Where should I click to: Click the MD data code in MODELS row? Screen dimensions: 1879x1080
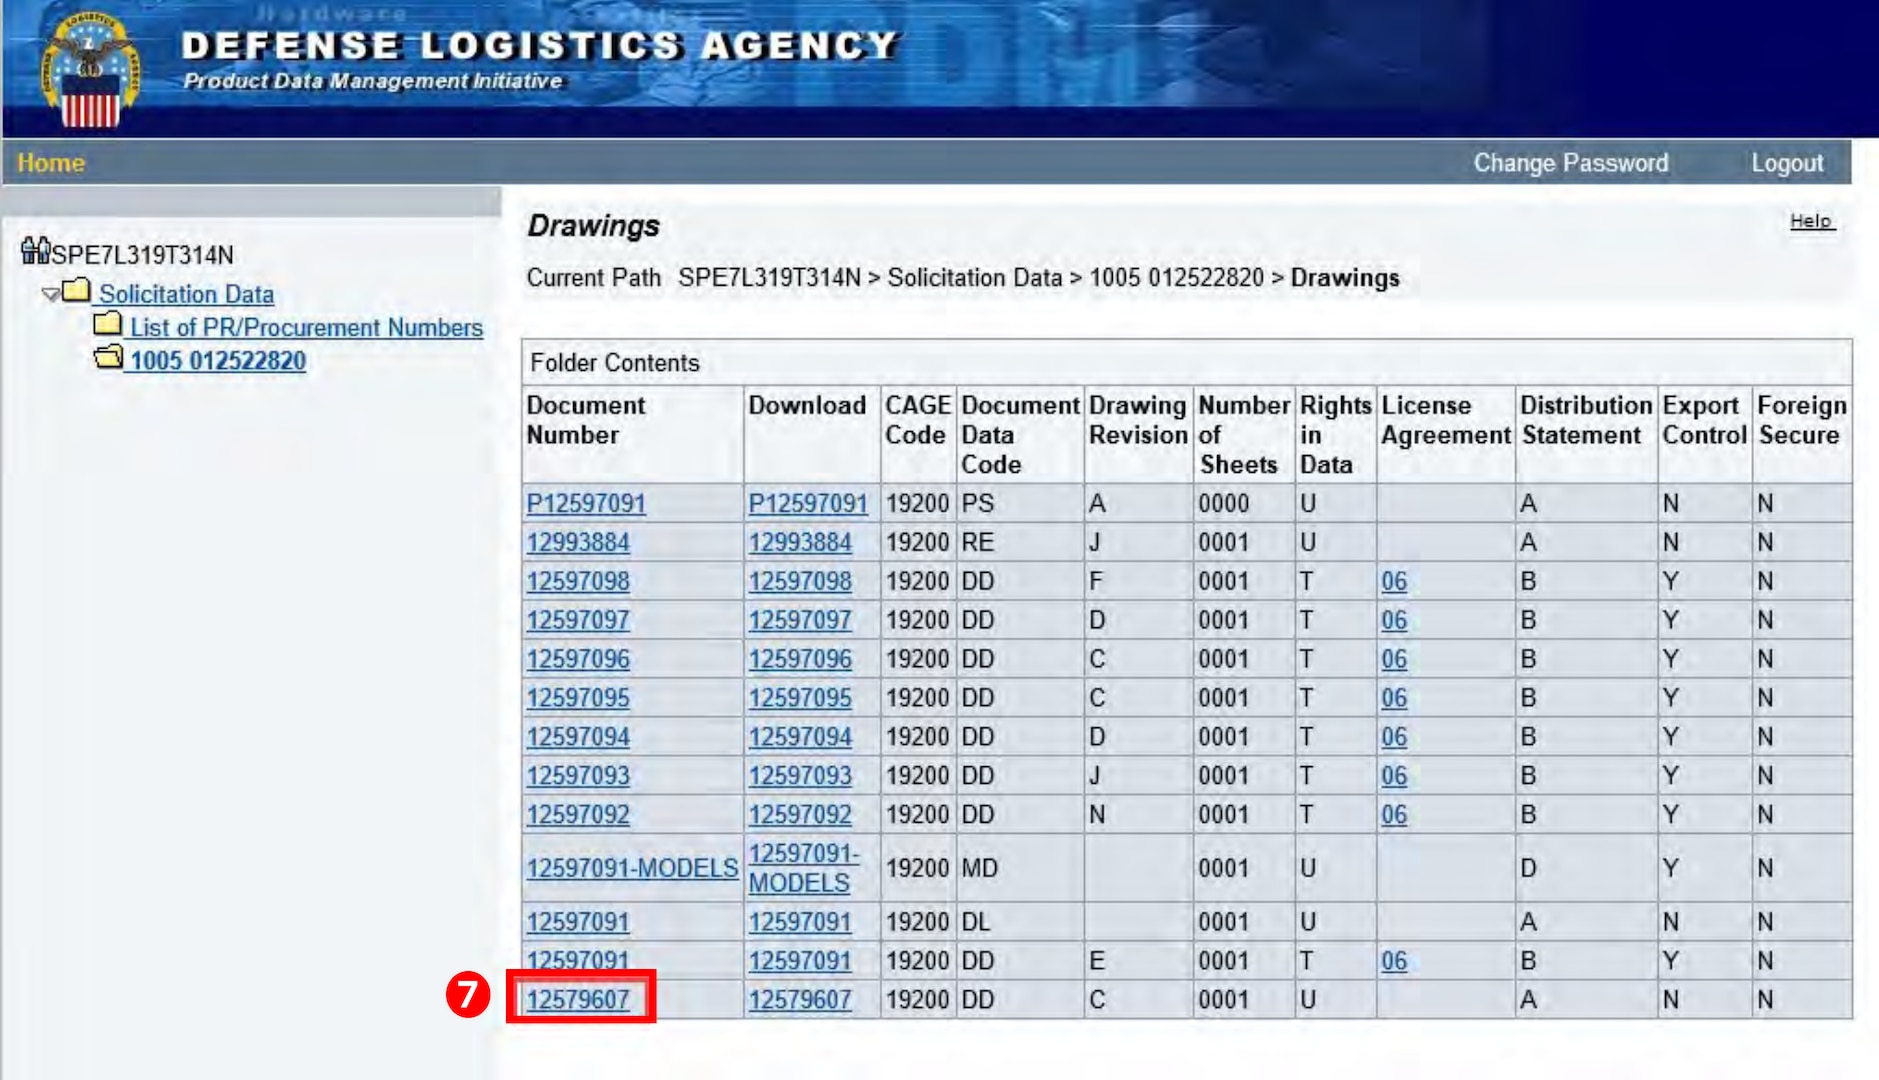[980, 868]
